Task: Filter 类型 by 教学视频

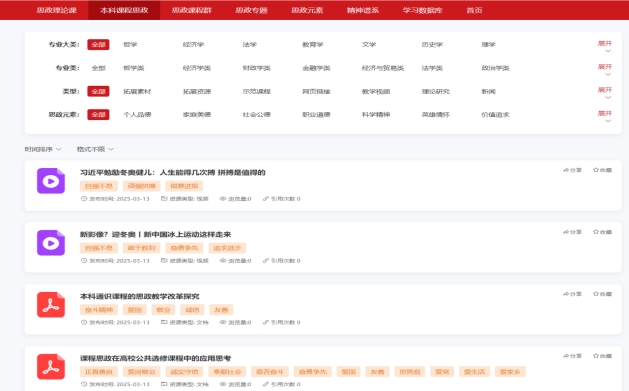Action: pos(376,91)
